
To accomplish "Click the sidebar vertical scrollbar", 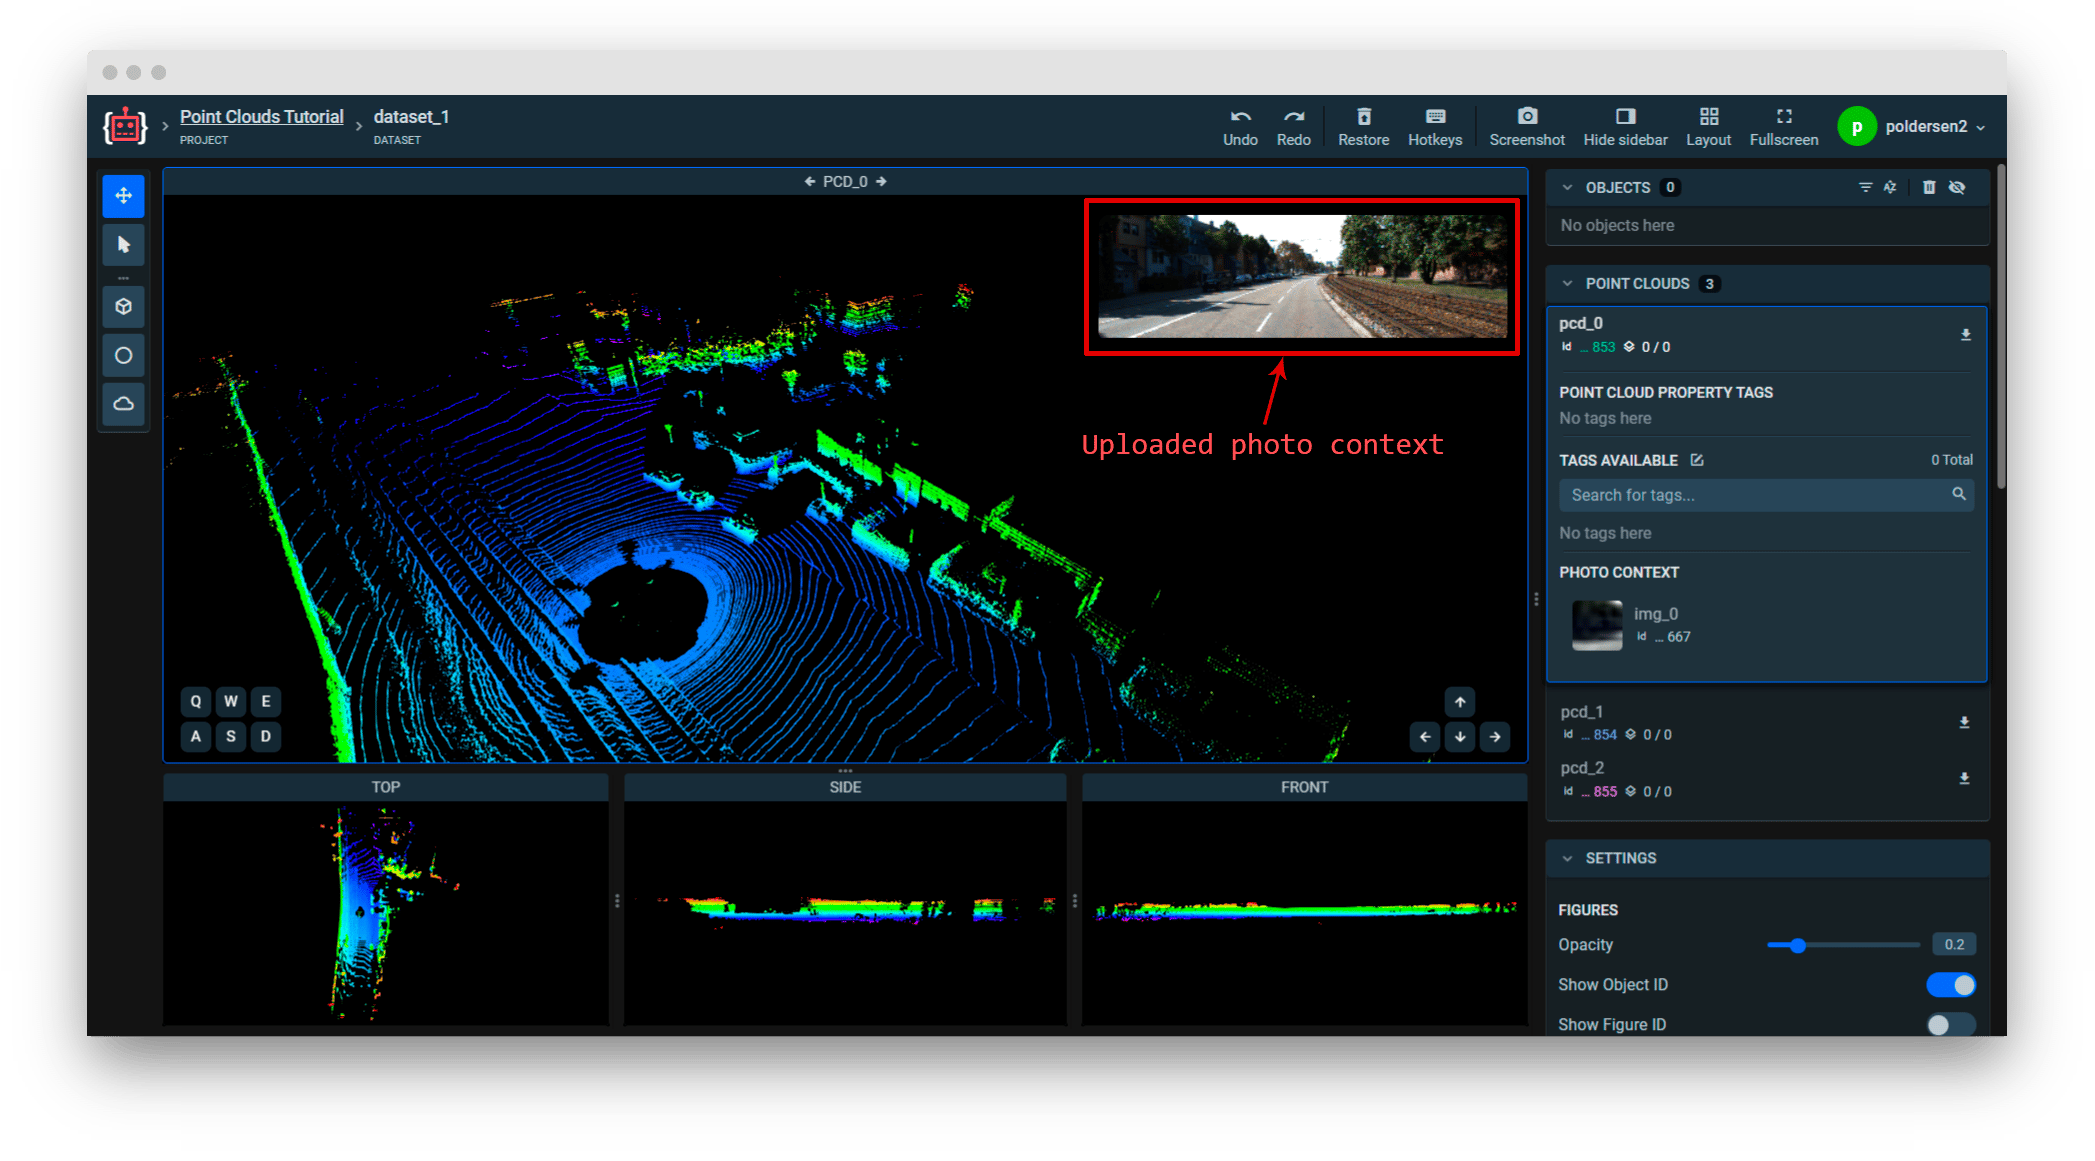I will click(x=2001, y=327).
